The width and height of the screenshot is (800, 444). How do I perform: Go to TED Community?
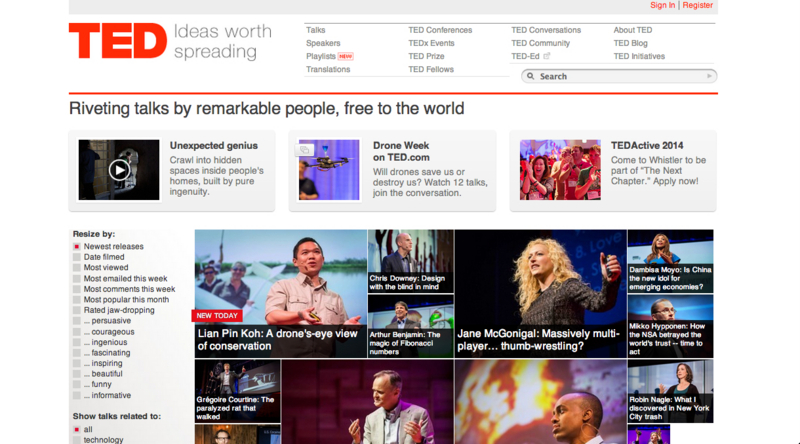coord(540,43)
